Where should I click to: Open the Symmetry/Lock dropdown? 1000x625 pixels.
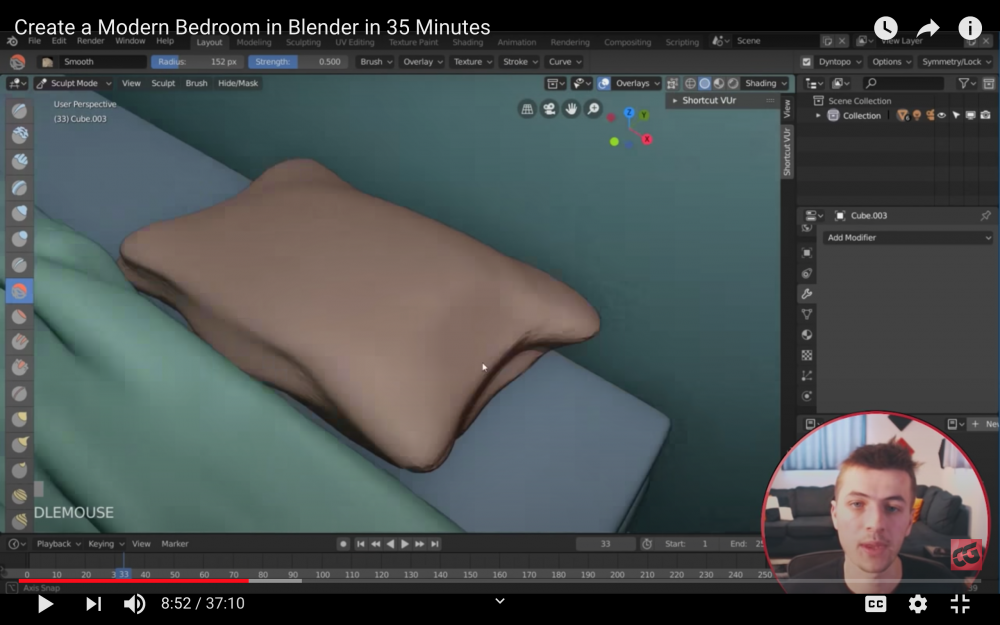coord(956,62)
